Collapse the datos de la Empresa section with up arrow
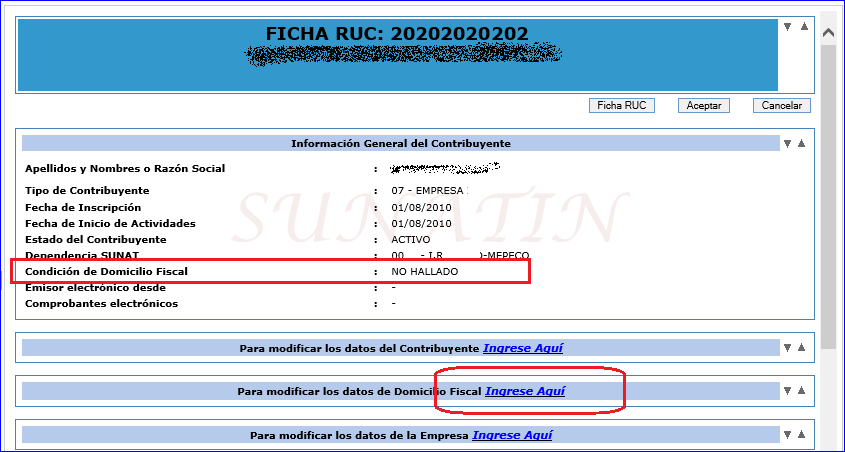Viewport: 845px width, 452px height. coord(801,435)
